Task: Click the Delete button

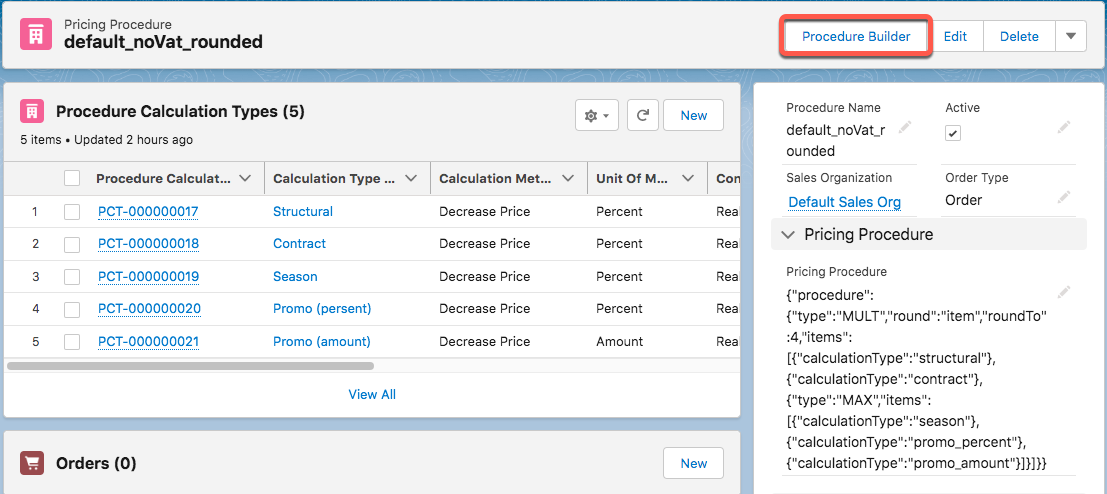Action: (x=1019, y=36)
